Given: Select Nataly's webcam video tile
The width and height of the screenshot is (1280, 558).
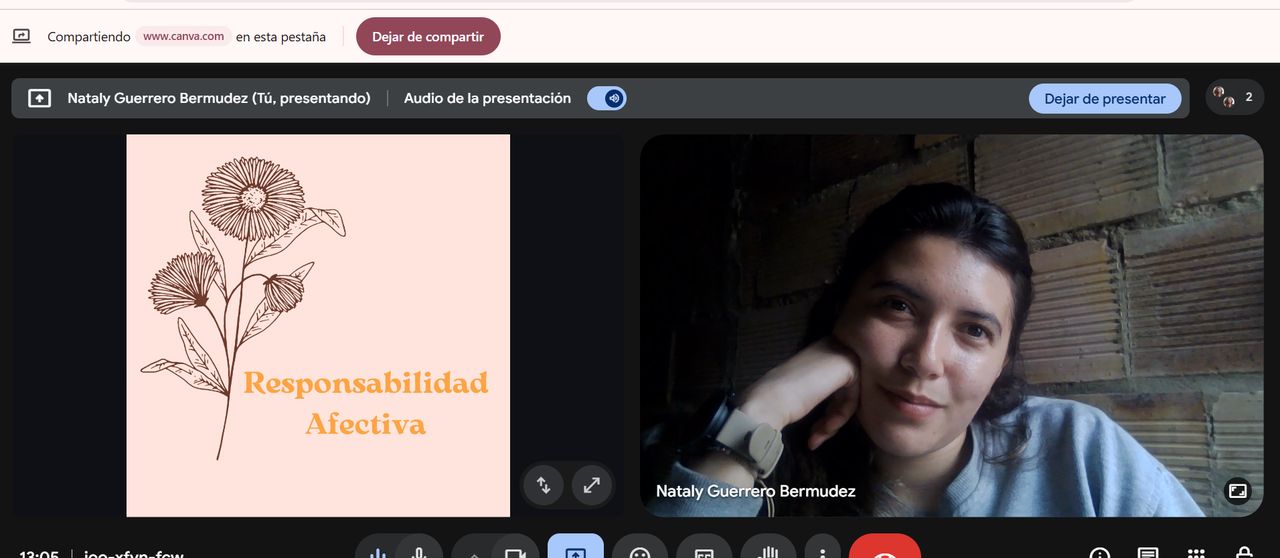Looking at the screenshot, I should [951, 325].
